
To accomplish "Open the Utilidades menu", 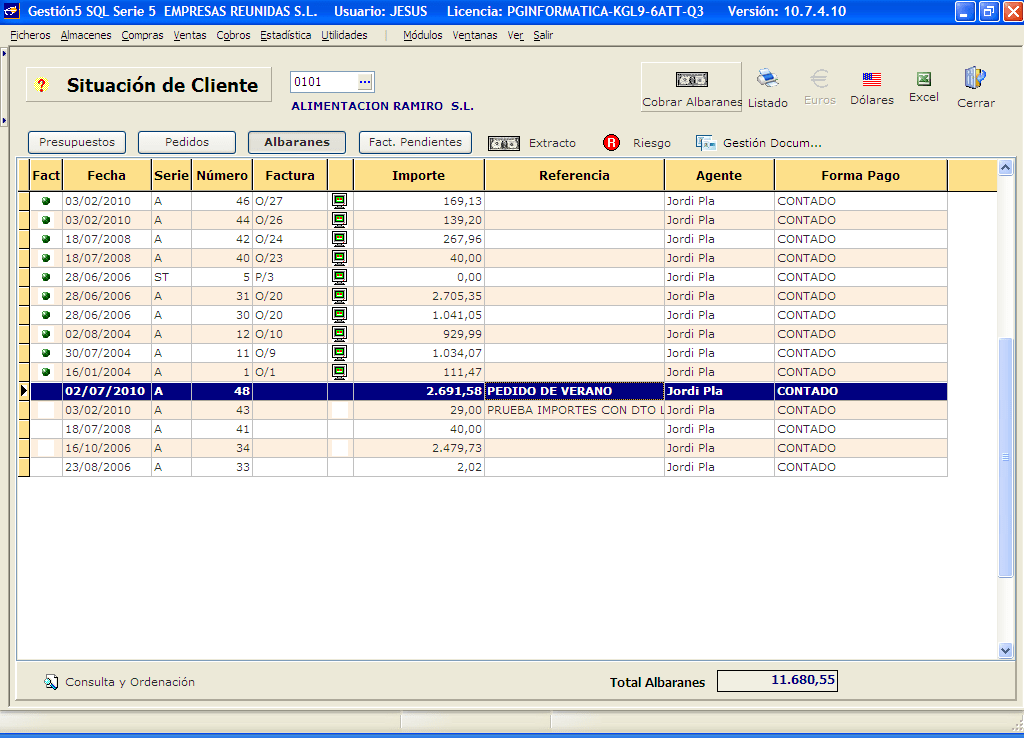I will 344,35.
